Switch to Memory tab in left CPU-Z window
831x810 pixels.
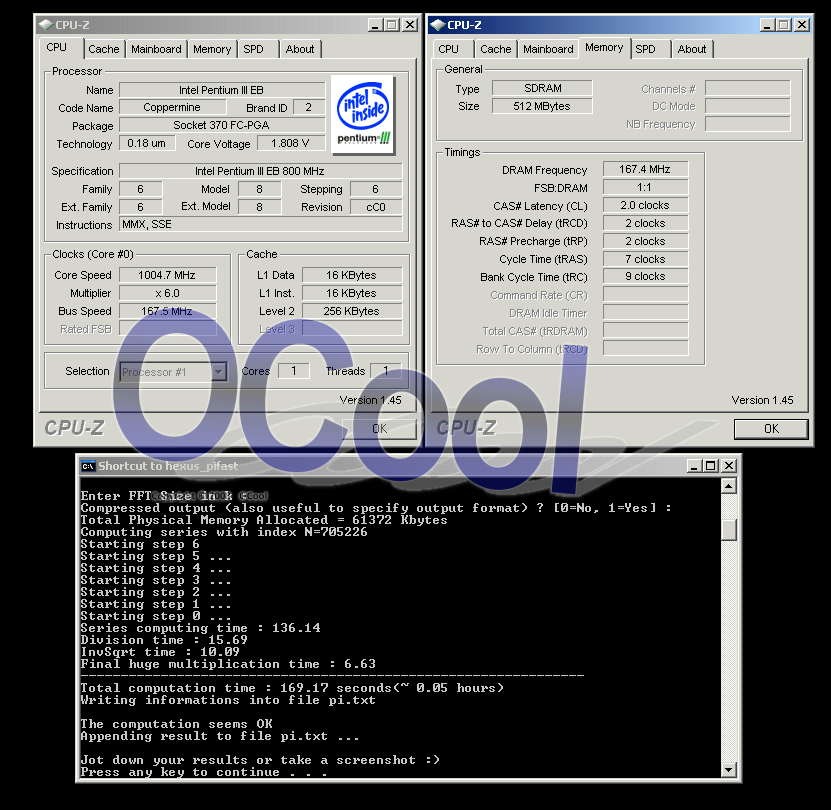tap(212, 49)
